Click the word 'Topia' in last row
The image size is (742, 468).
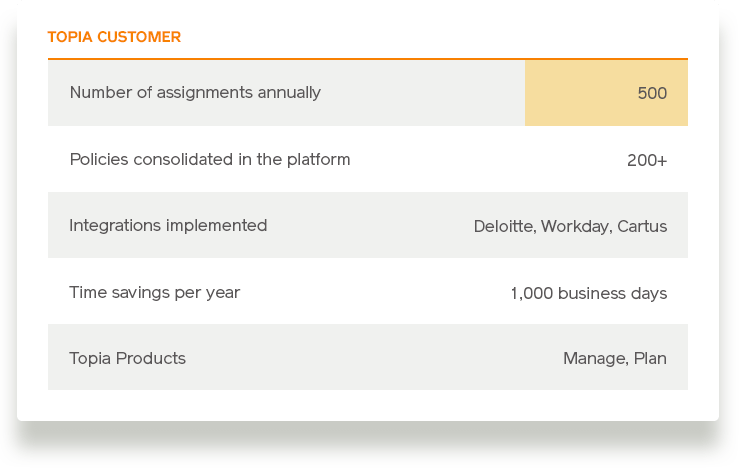click(90, 359)
